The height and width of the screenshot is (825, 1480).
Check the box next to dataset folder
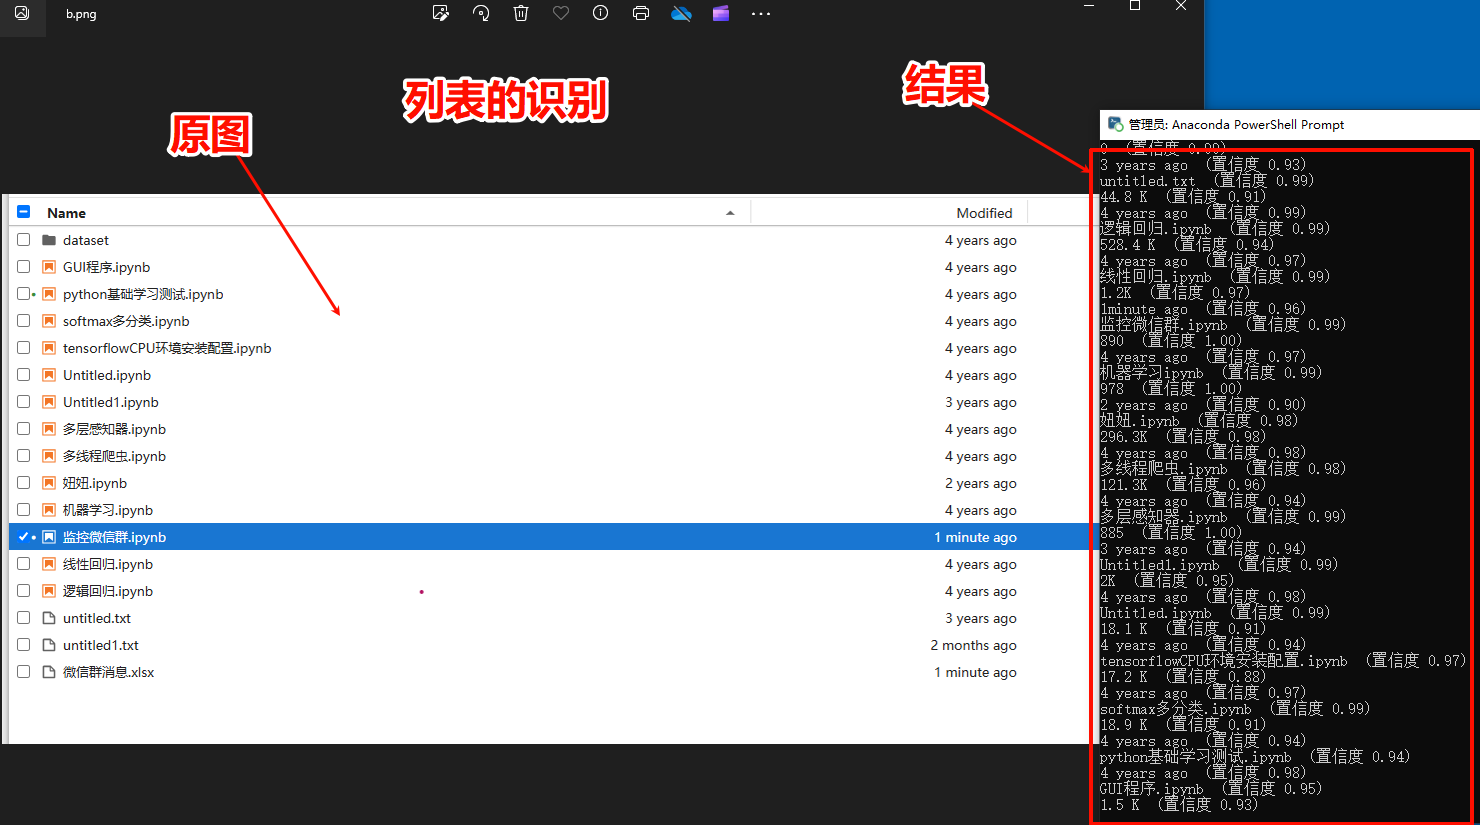[23, 240]
